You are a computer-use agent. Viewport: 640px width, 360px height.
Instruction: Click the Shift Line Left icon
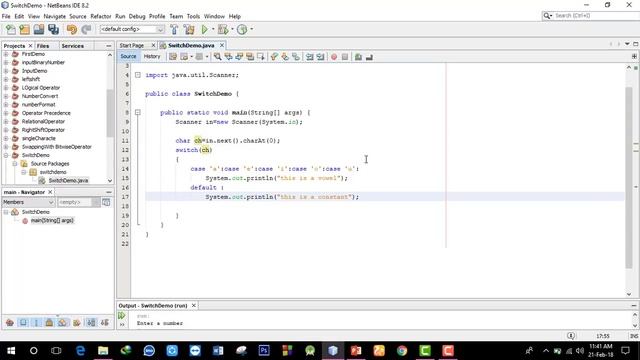(310, 57)
